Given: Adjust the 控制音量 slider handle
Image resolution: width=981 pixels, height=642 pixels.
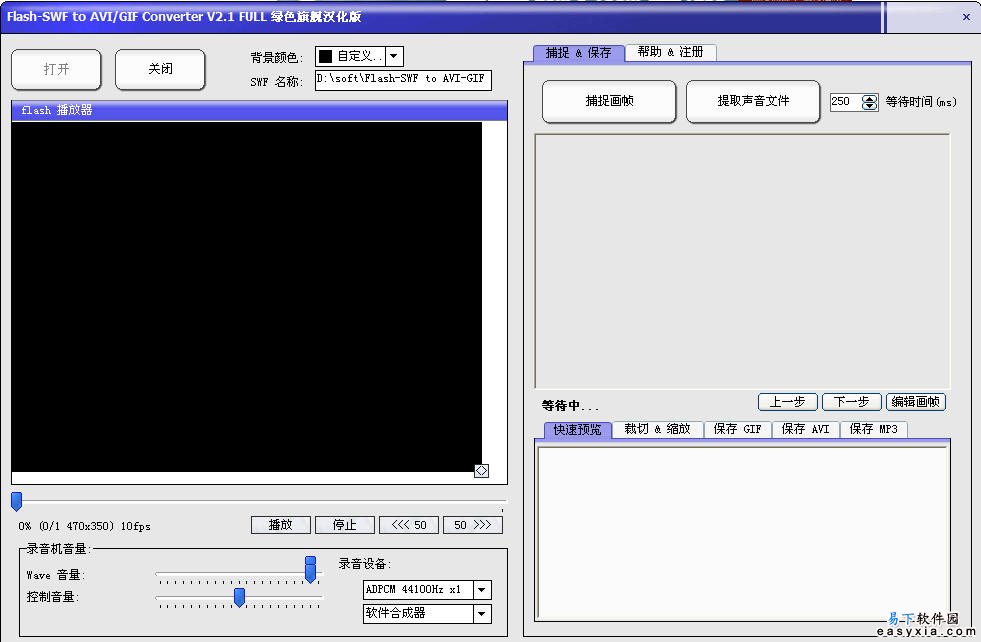Looking at the screenshot, I should pos(239,598).
